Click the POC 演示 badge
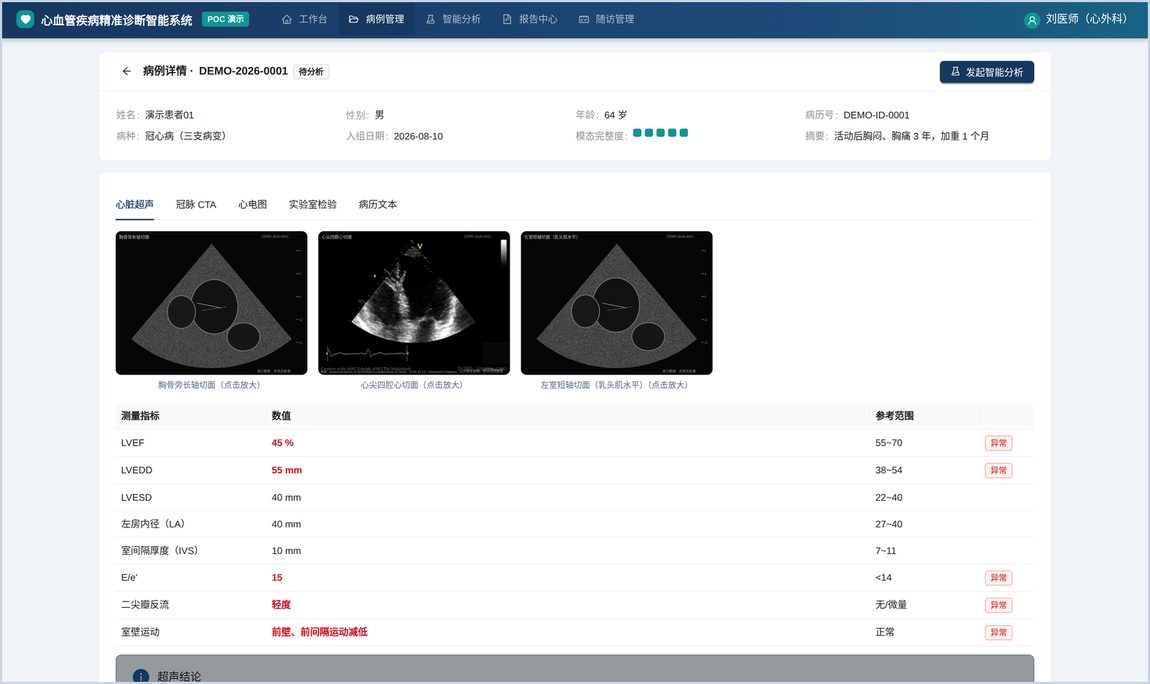 pyautogui.click(x=225, y=19)
